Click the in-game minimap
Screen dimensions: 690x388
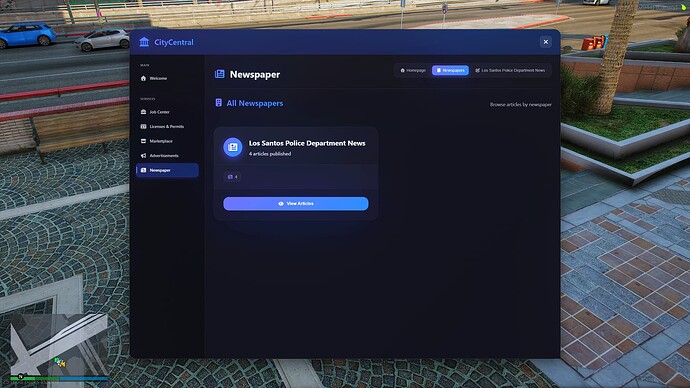[x=59, y=343]
